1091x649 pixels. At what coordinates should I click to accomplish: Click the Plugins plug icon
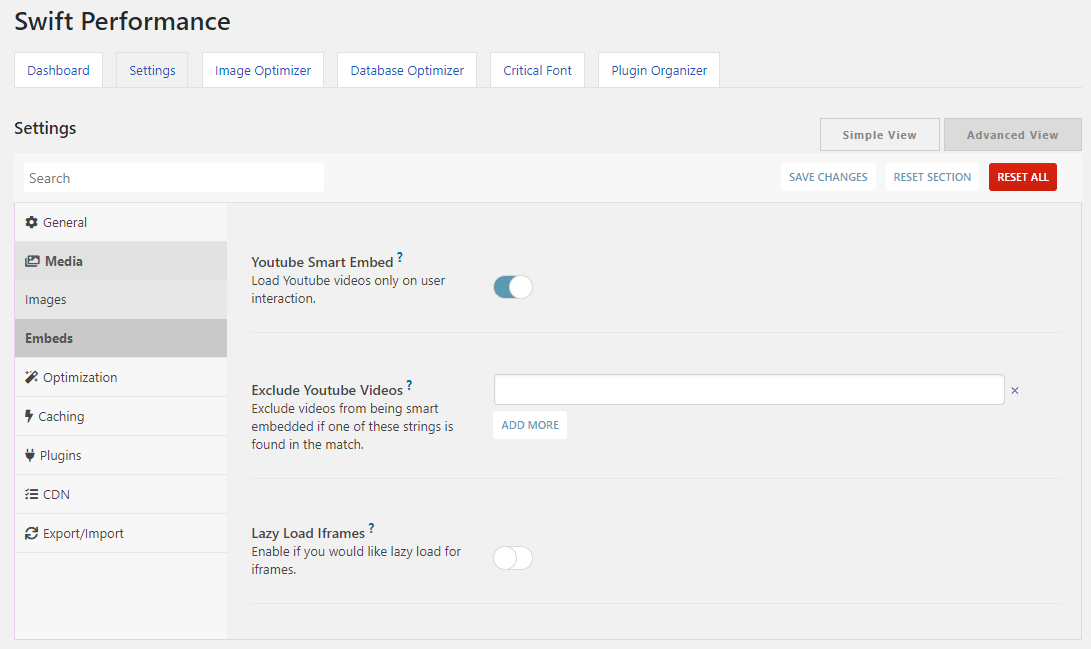click(x=30, y=455)
